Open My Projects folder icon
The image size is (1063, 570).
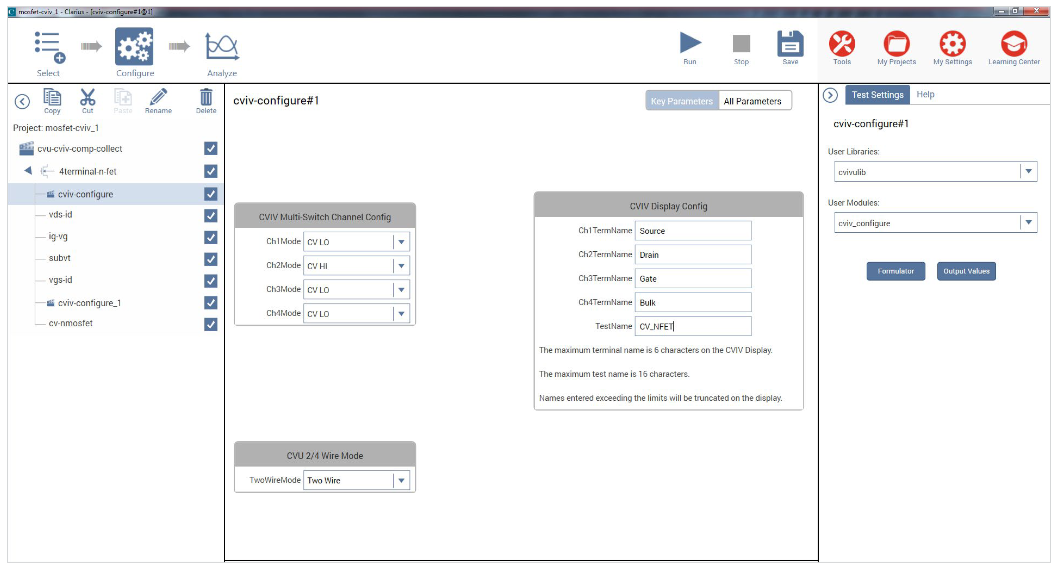pos(896,43)
